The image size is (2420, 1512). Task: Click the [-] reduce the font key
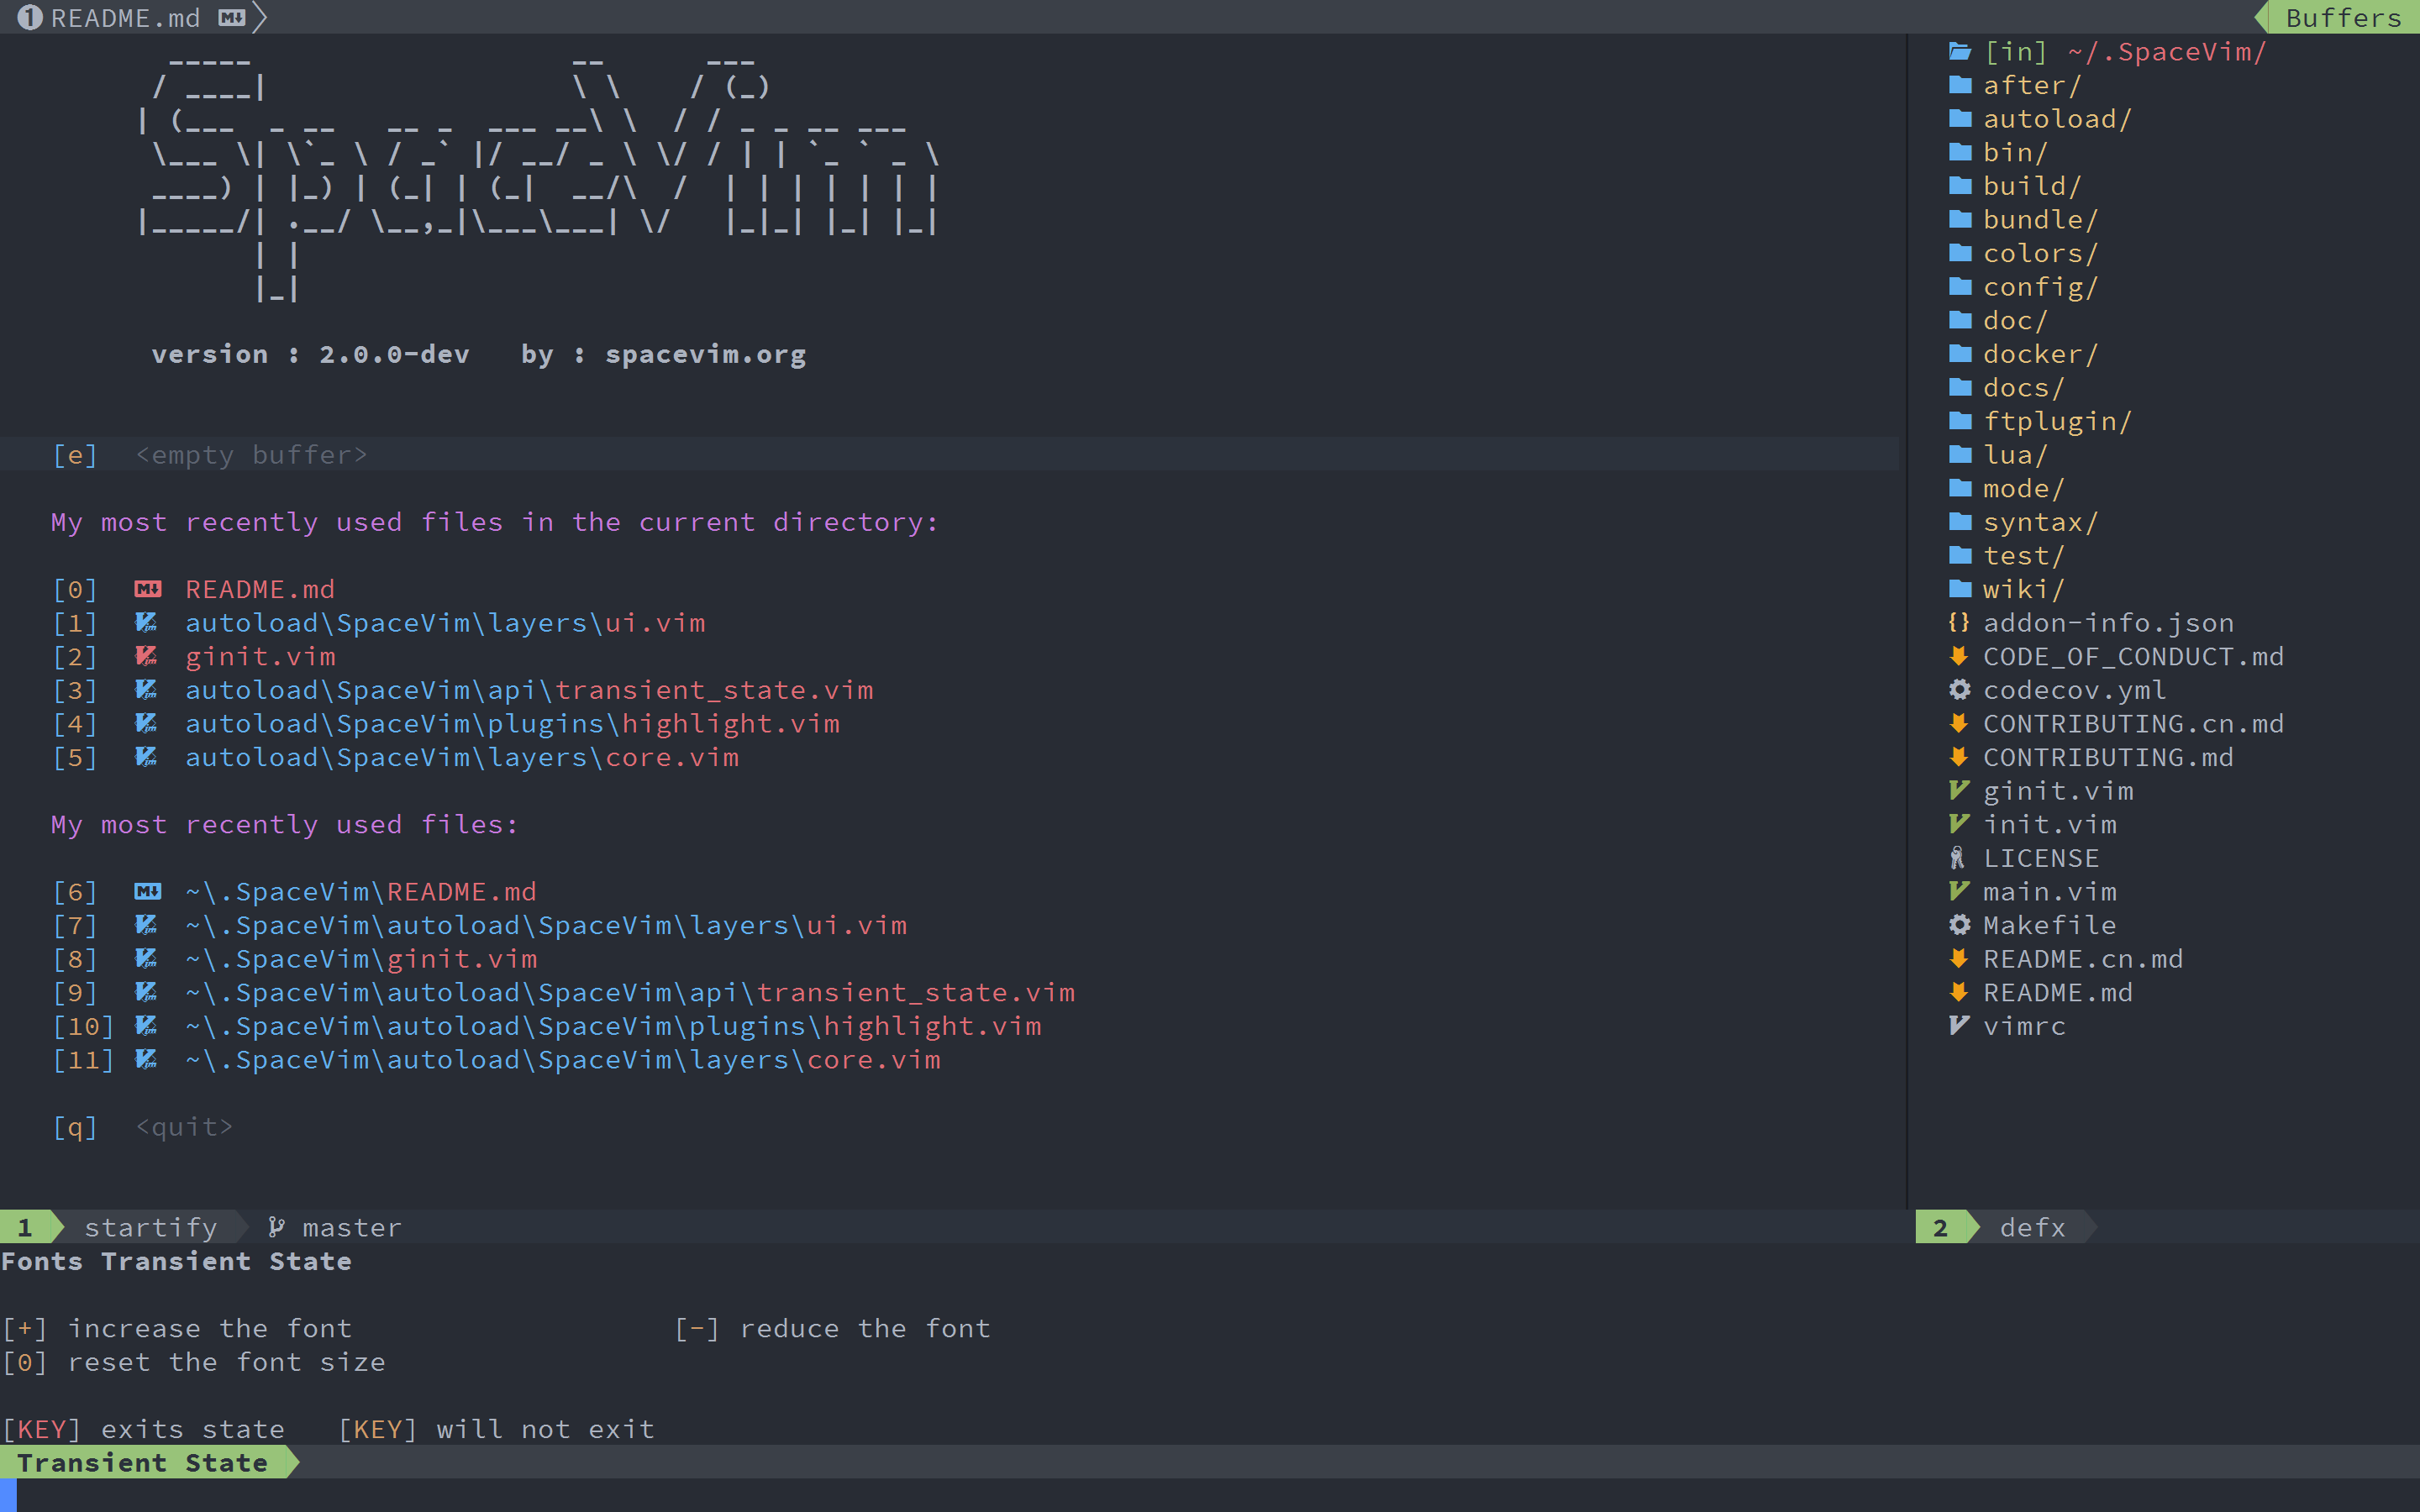coord(697,1328)
